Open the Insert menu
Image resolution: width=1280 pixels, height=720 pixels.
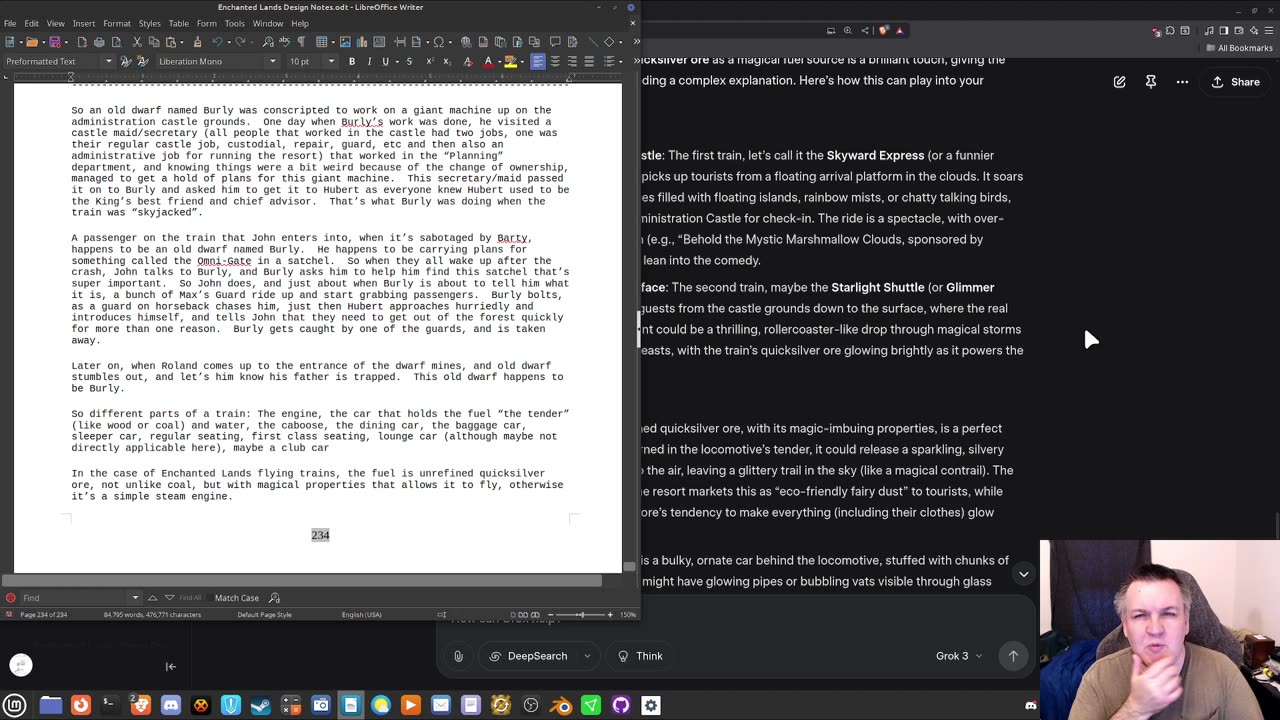84,23
